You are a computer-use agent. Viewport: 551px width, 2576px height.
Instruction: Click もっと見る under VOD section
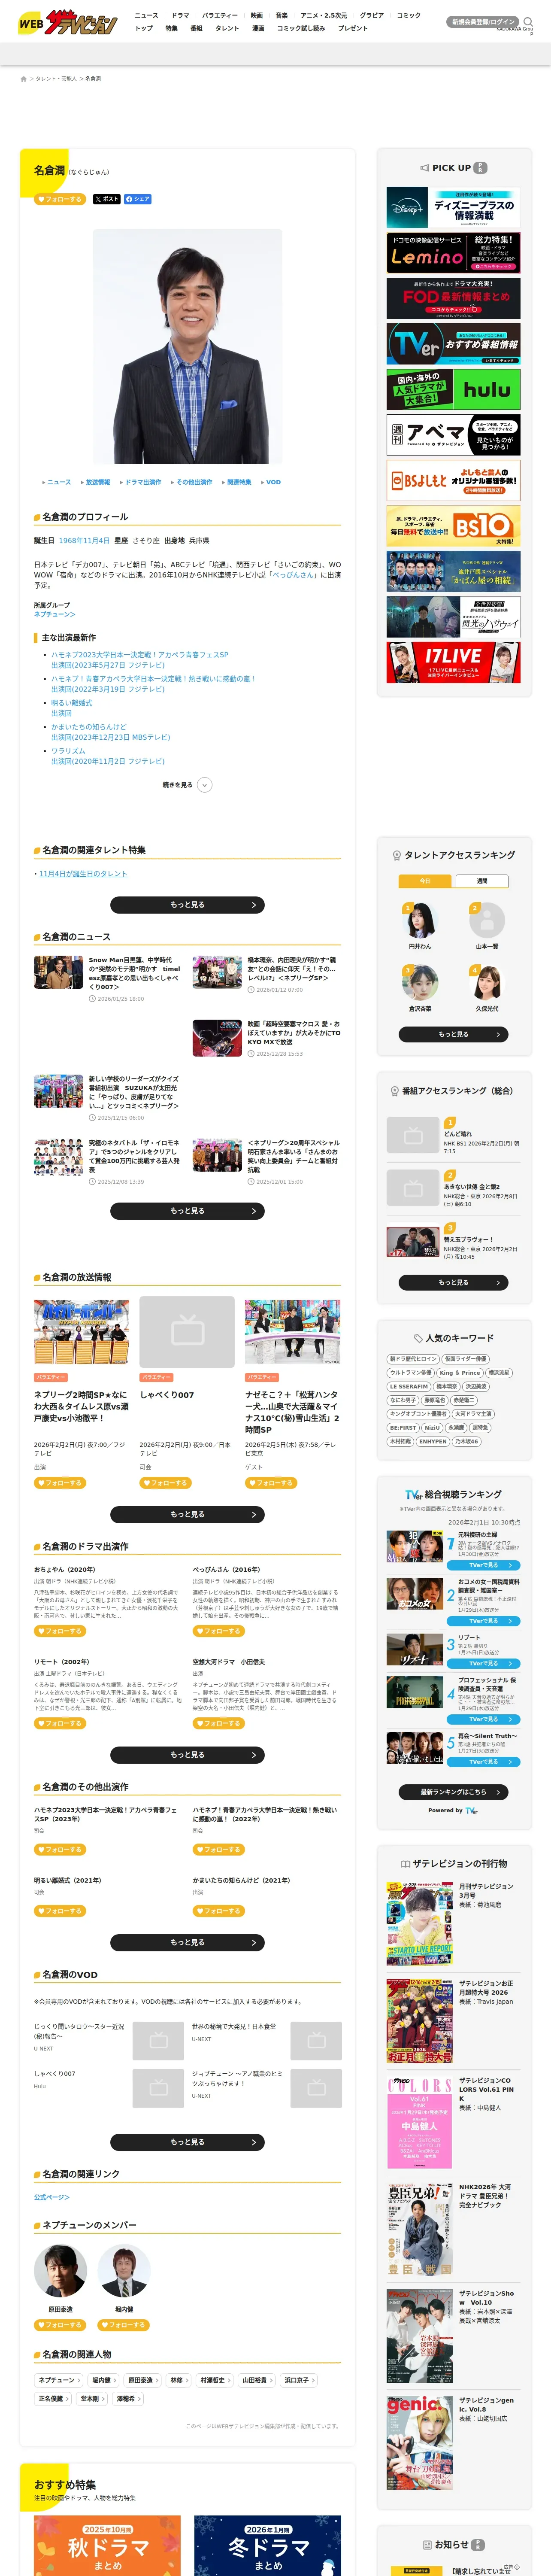pyautogui.click(x=187, y=2142)
